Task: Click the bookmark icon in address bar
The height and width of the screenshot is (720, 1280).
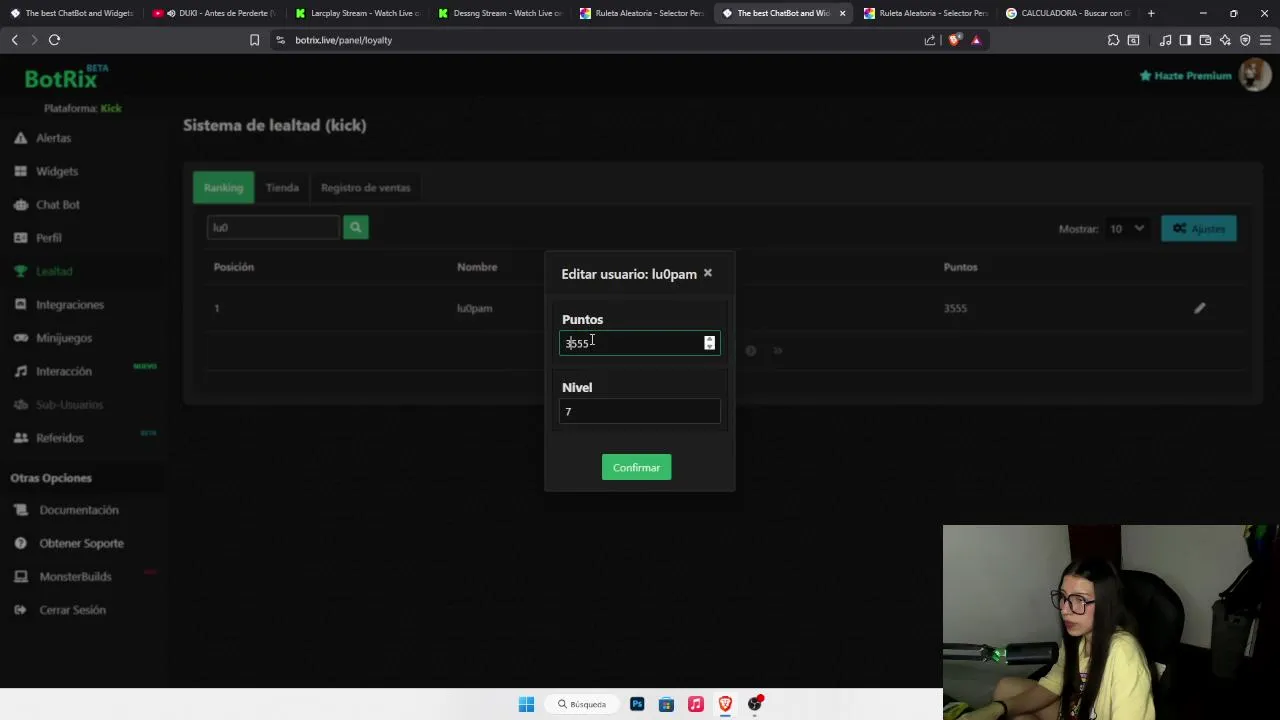Action: click(254, 40)
